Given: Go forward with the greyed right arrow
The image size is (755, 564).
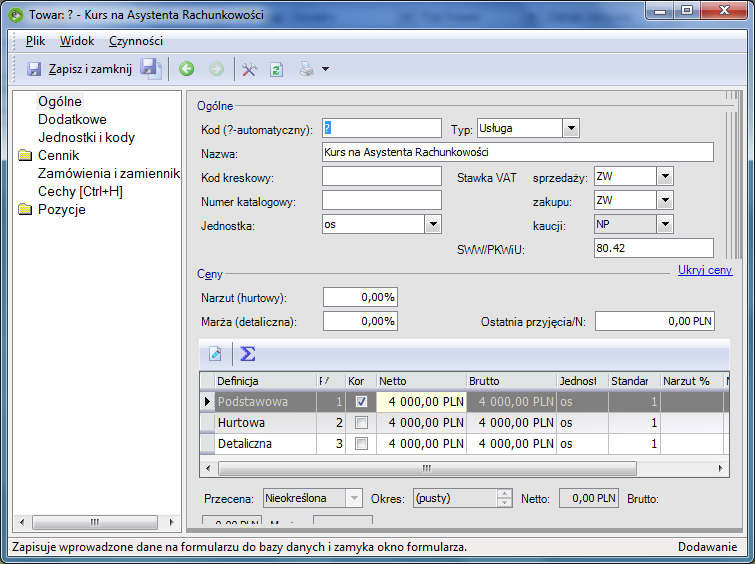Looking at the screenshot, I should [x=217, y=69].
